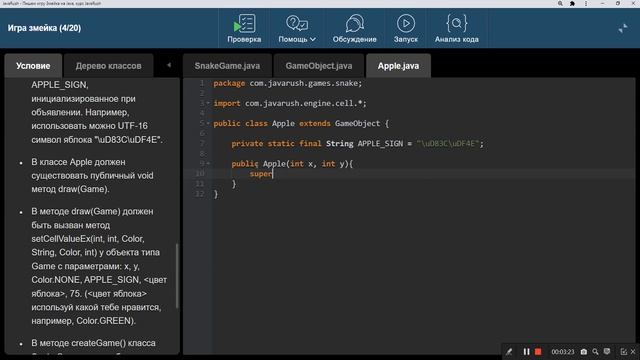Fold the Apple constructor at line 9
The width and height of the screenshot is (640, 360).
(x=208, y=164)
